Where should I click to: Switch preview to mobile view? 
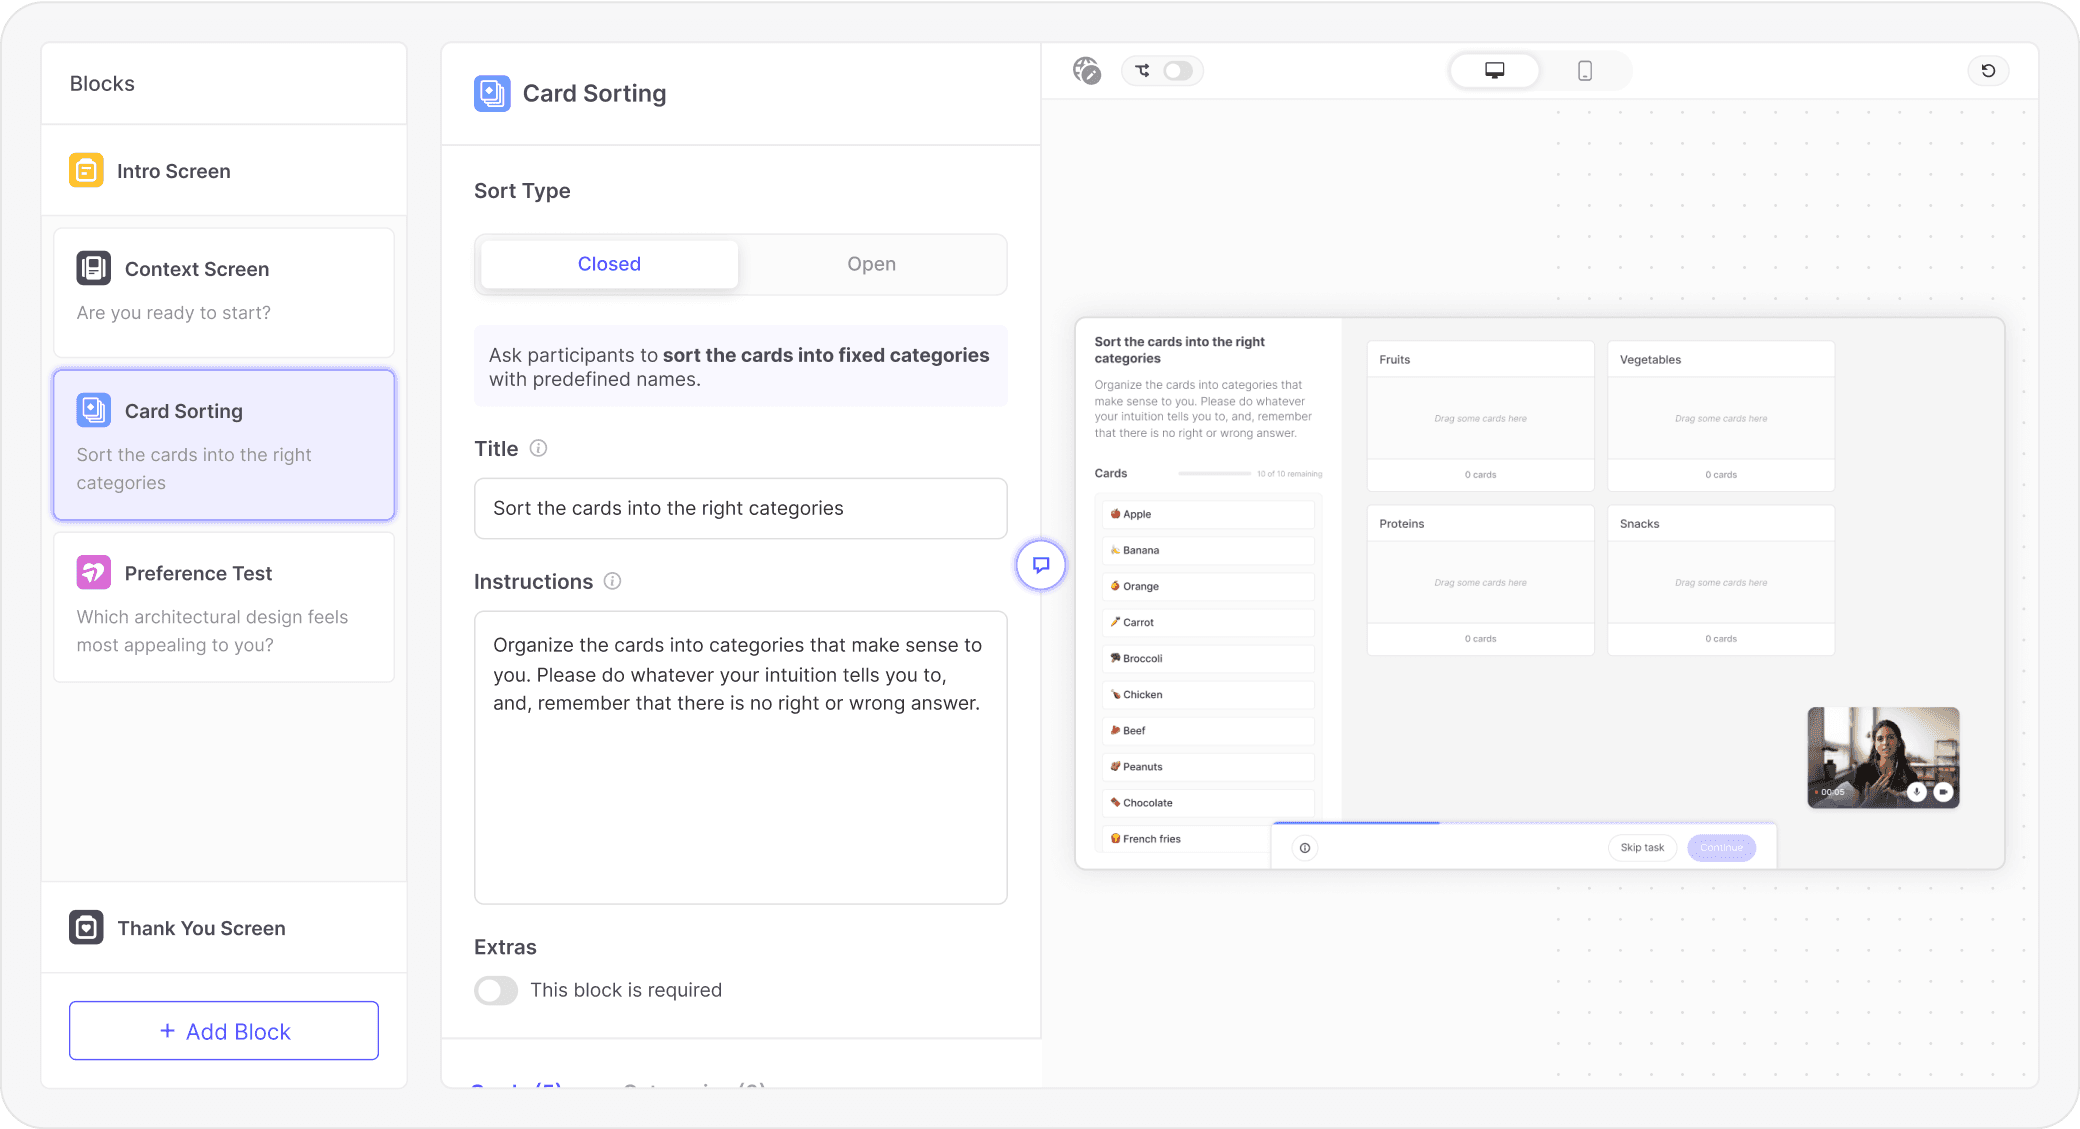point(1584,71)
